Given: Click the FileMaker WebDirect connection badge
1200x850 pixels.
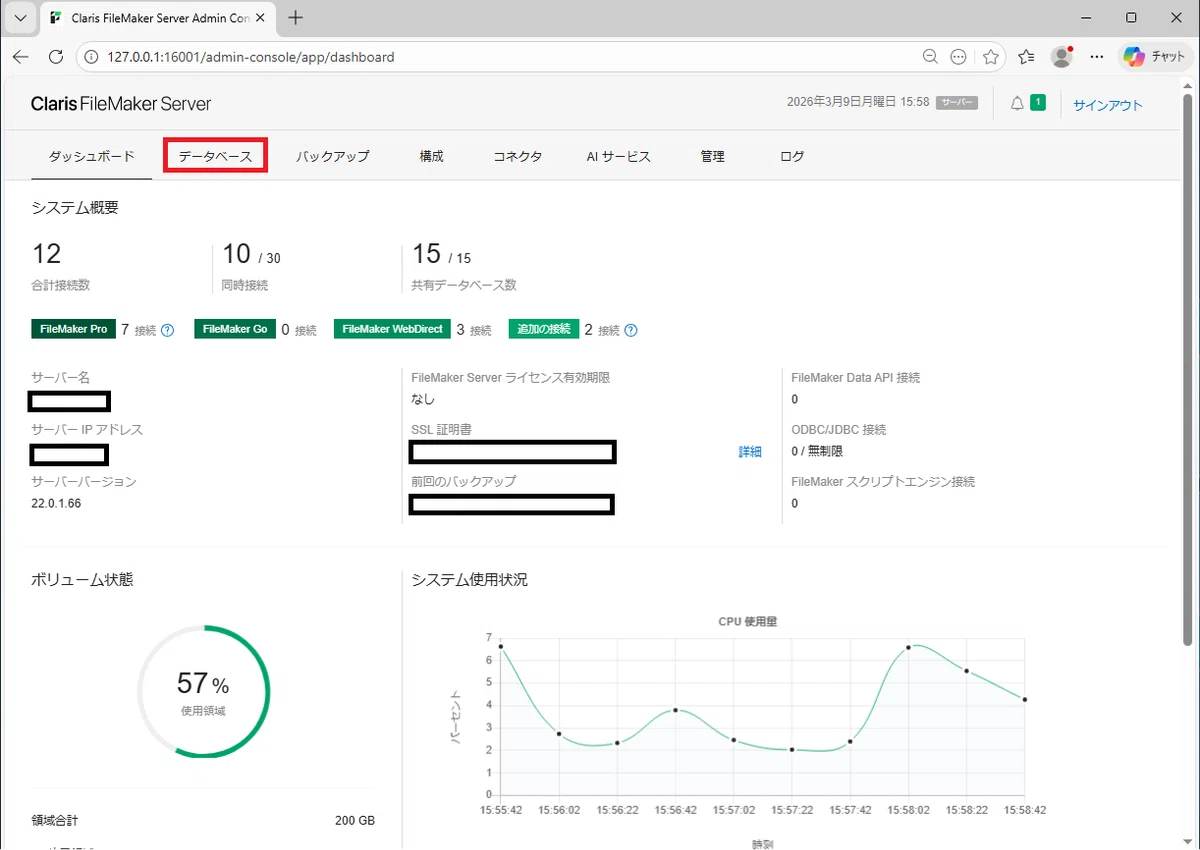Looking at the screenshot, I should [393, 329].
